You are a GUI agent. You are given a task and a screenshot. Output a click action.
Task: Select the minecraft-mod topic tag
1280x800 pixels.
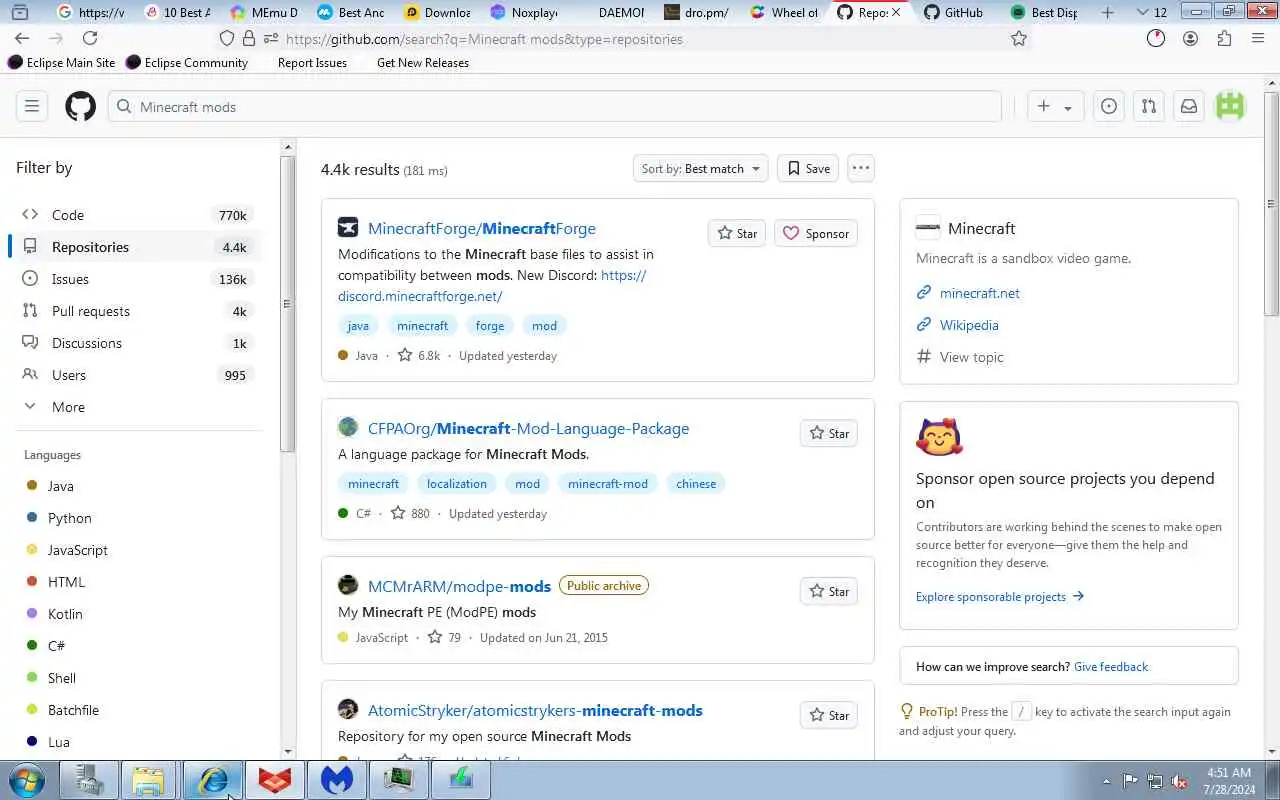tap(608, 483)
